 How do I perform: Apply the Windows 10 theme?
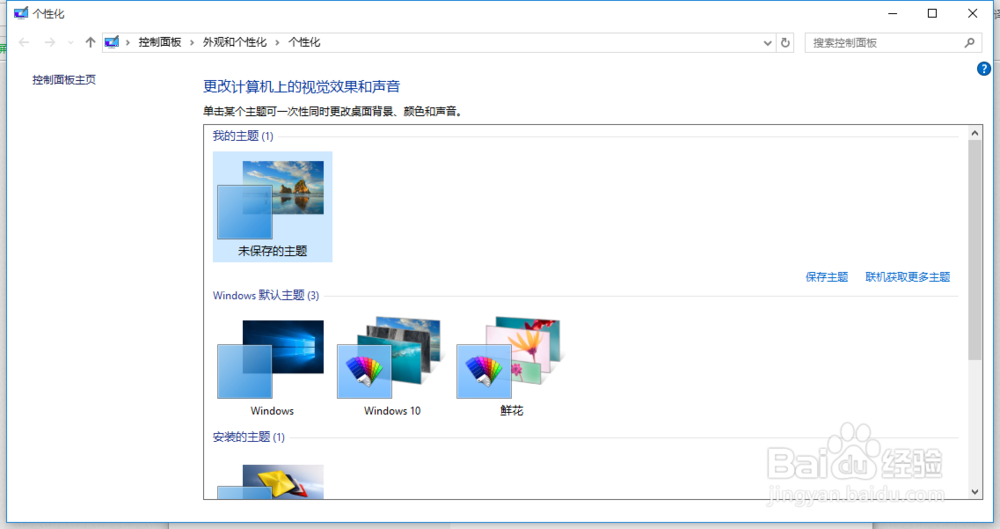tap(392, 368)
